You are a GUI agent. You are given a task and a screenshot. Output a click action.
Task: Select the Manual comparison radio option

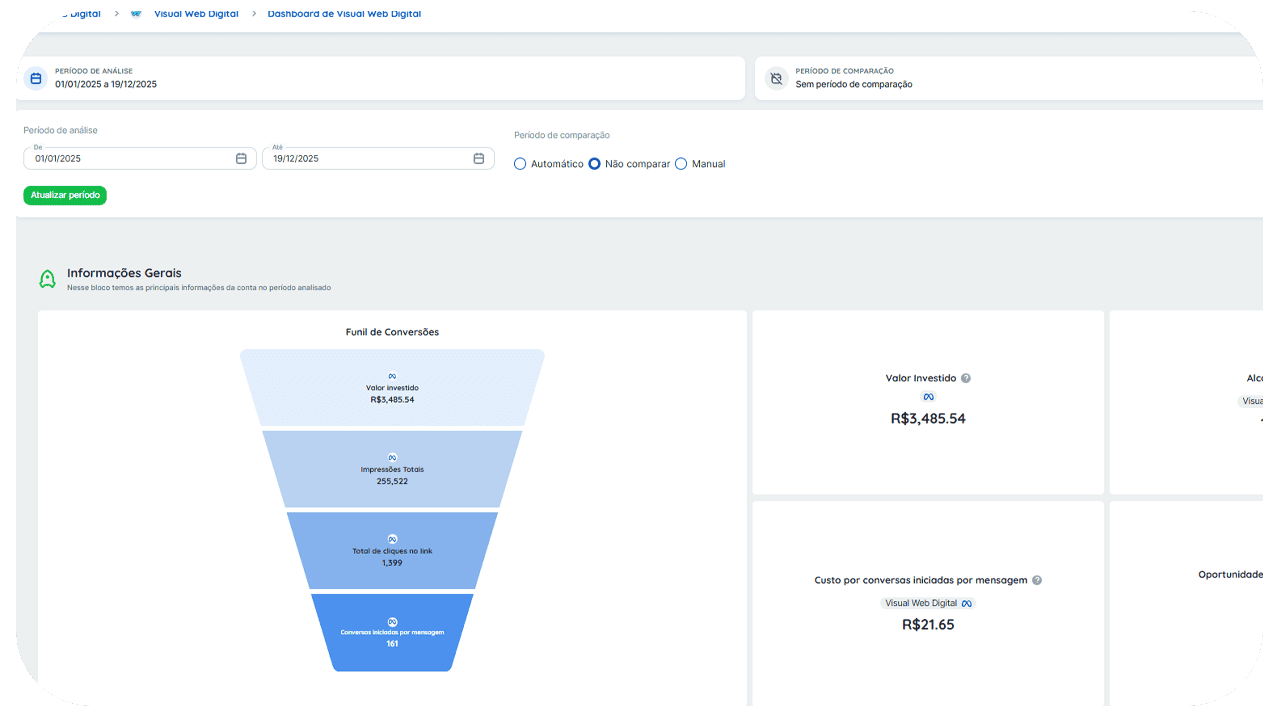681,164
